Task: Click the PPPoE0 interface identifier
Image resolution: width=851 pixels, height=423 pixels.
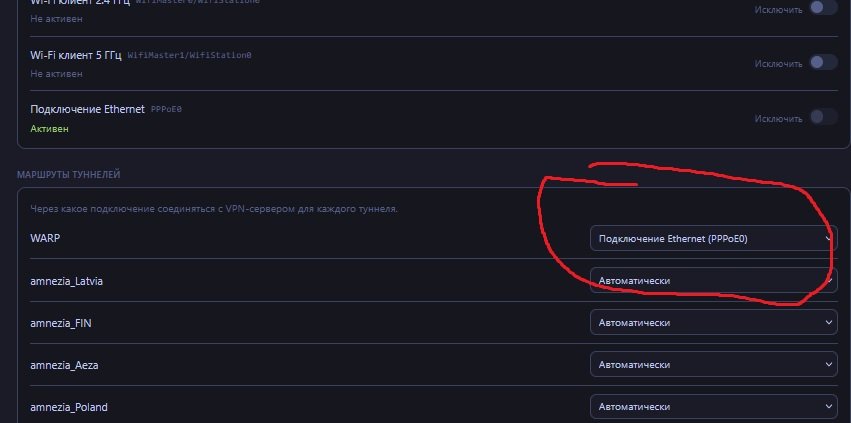Action: click(168, 108)
